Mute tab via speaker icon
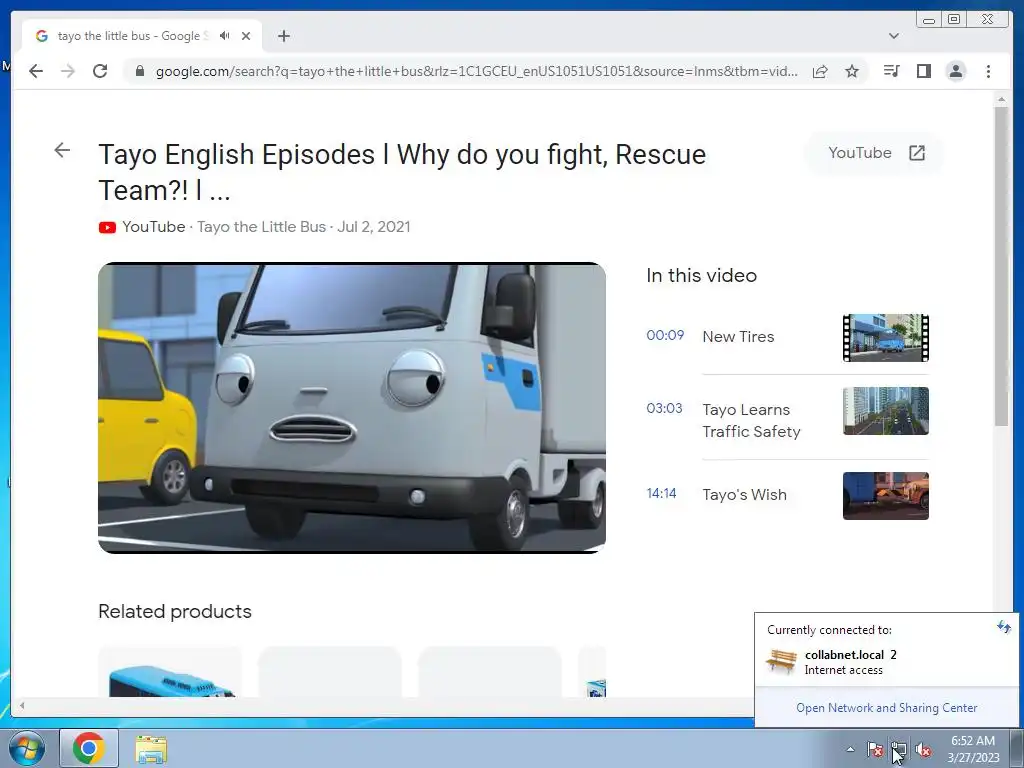The image size is (1024, 768). point(225,36)
